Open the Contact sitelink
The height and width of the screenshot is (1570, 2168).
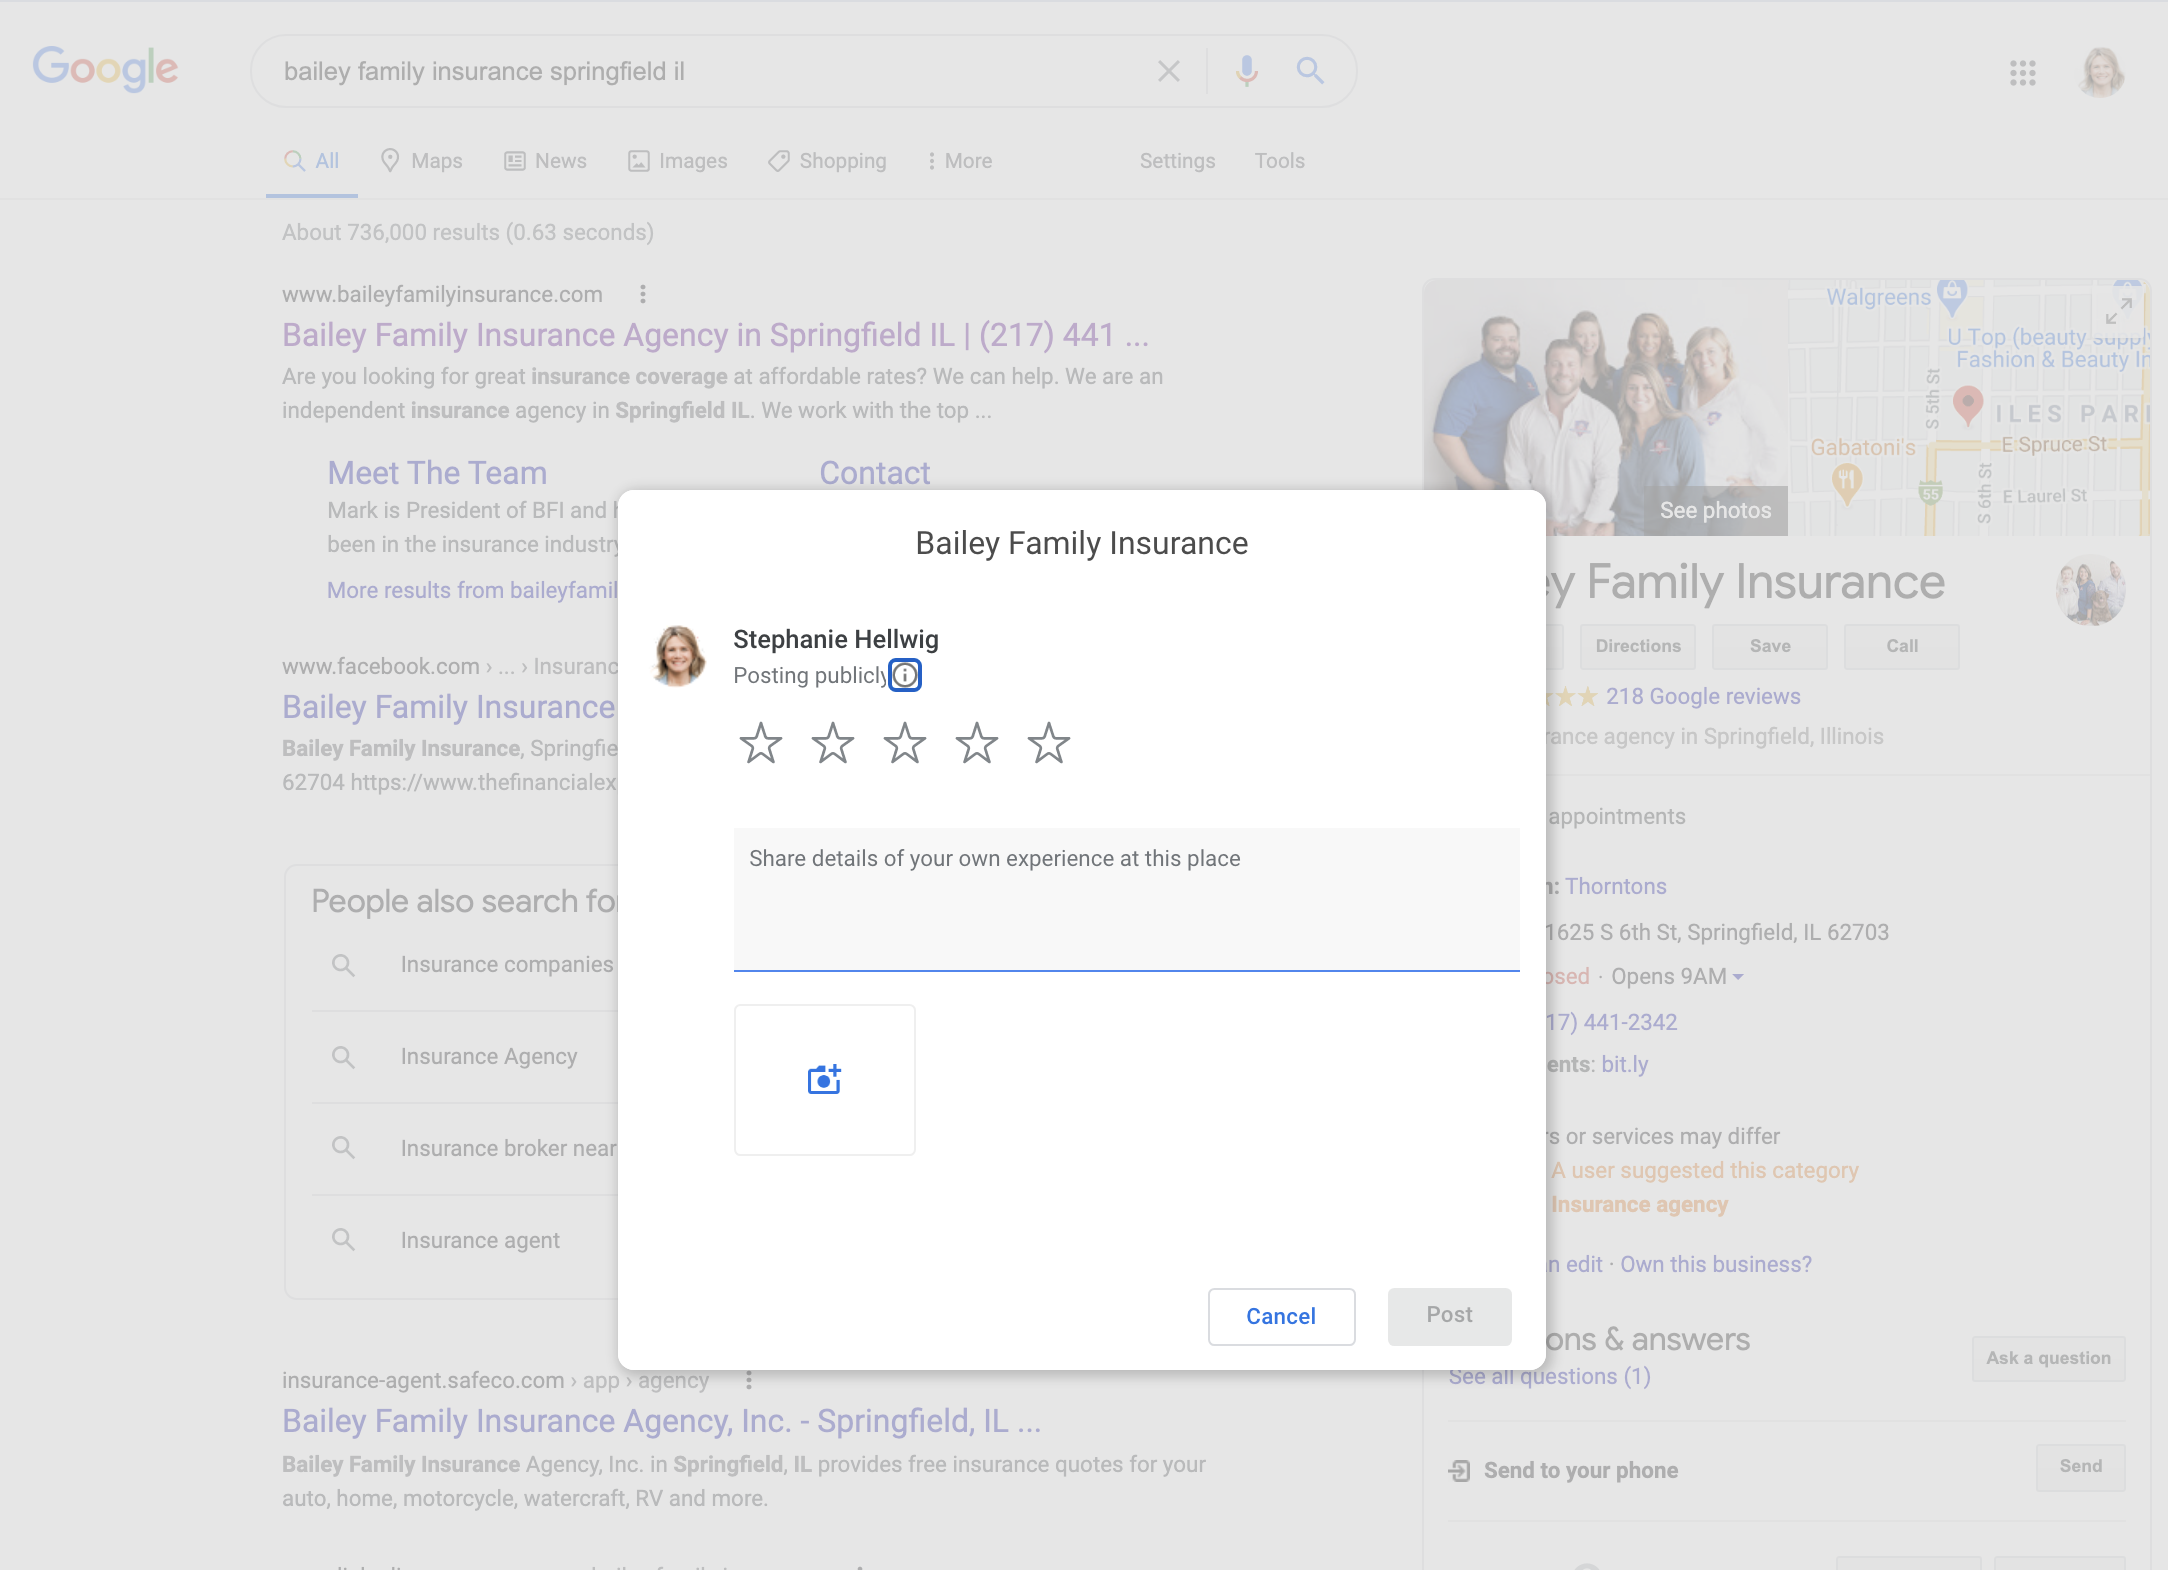coord(875,473)
